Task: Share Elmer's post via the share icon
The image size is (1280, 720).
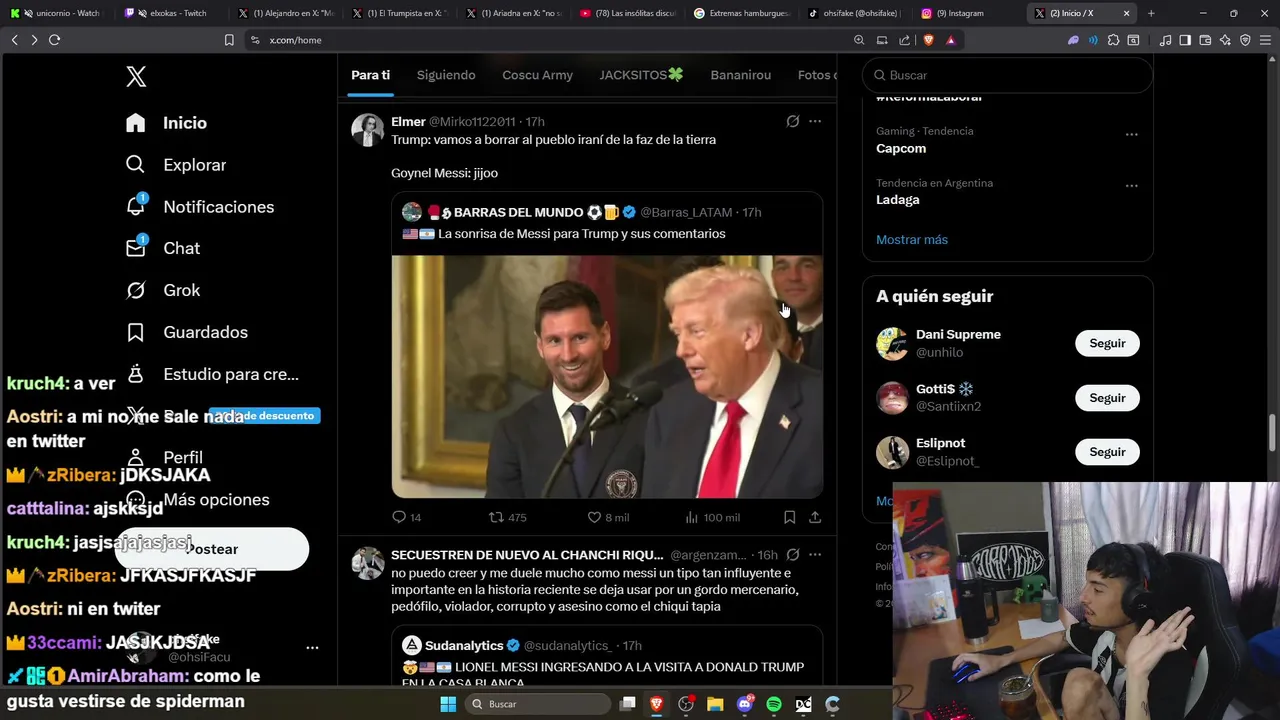Action: [x=815, y=517]
